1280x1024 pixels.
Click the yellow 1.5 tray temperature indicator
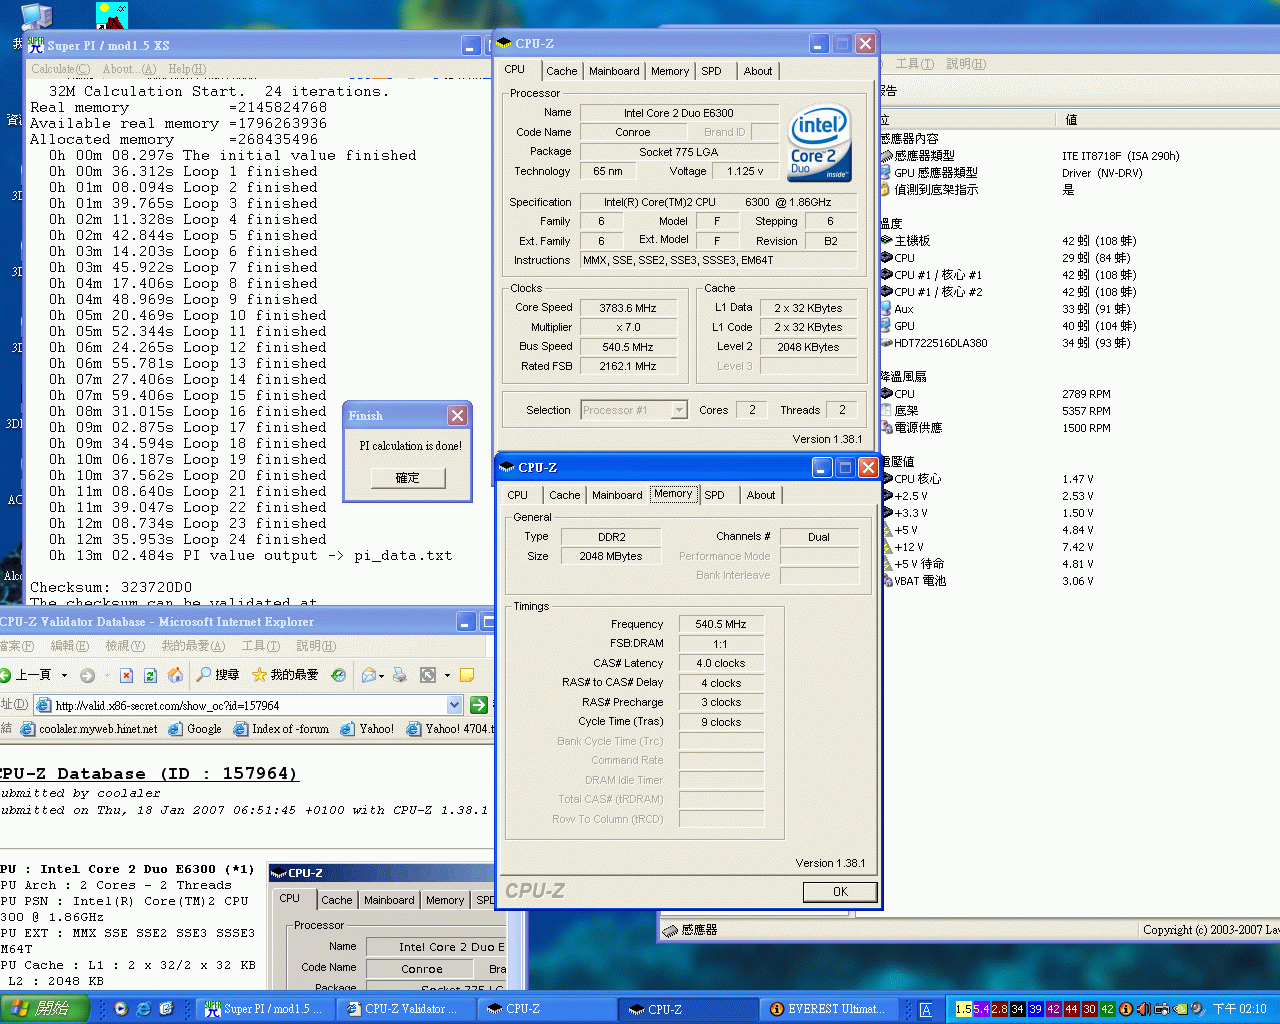(x=964, y=1009)
